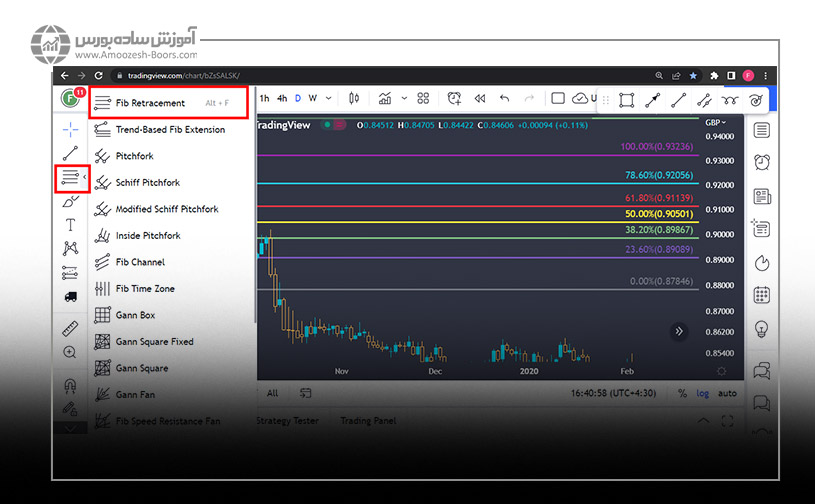The height and width of the screenshot is (504, 815).
Task: Choose the Gann Box drawing tool
Action: [x=135, y=315]
